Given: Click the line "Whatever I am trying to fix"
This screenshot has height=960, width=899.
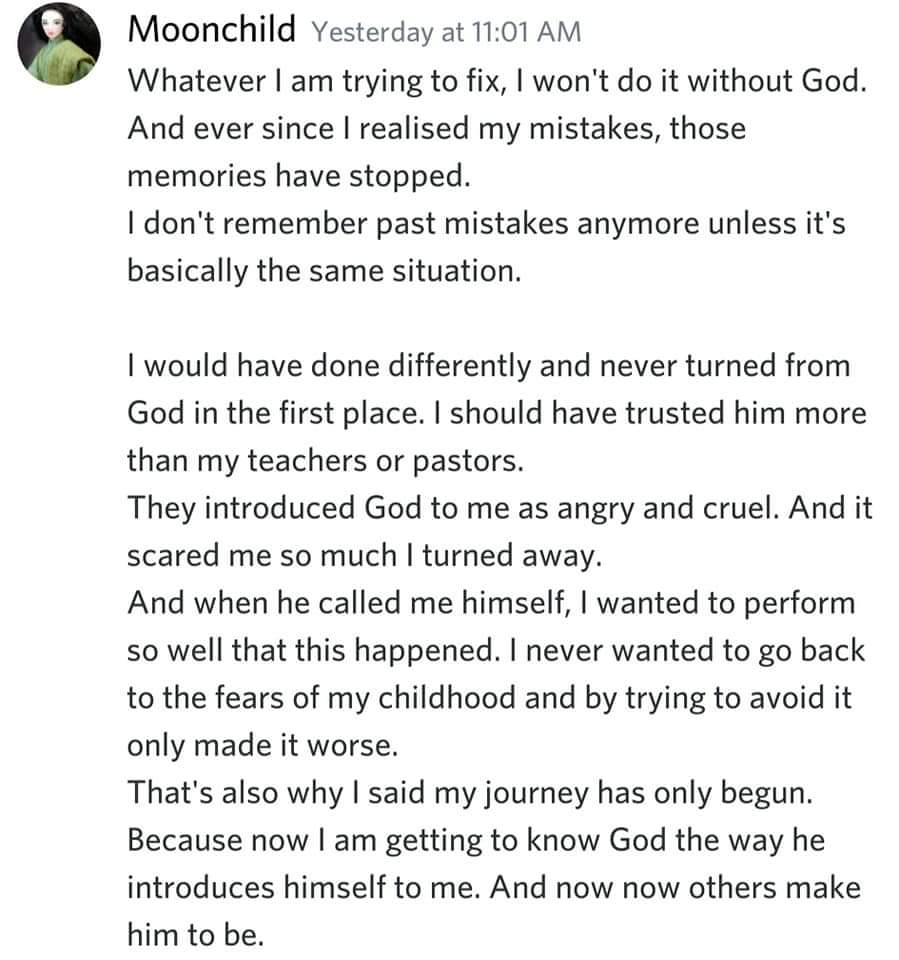Looking at the screenshot, I should click(x=495, y=81).
